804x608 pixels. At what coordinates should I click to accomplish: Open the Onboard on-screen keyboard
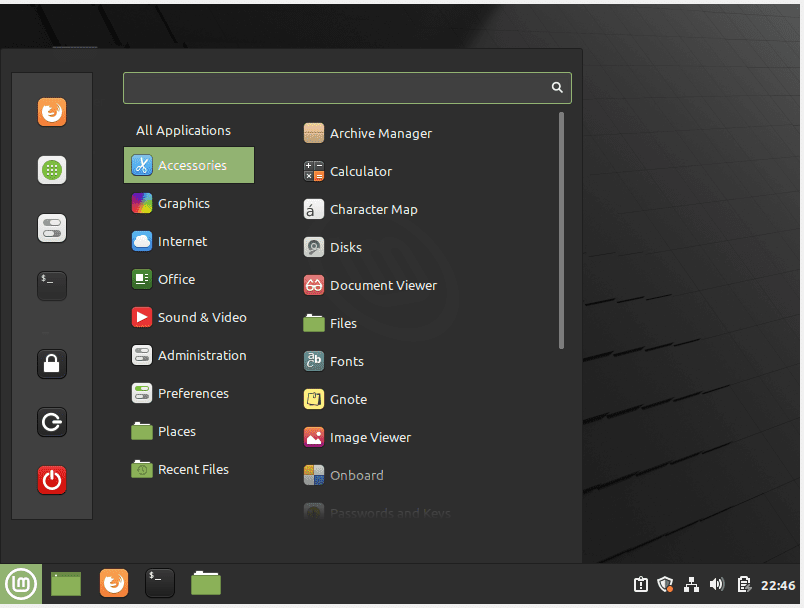click(356, 475)
